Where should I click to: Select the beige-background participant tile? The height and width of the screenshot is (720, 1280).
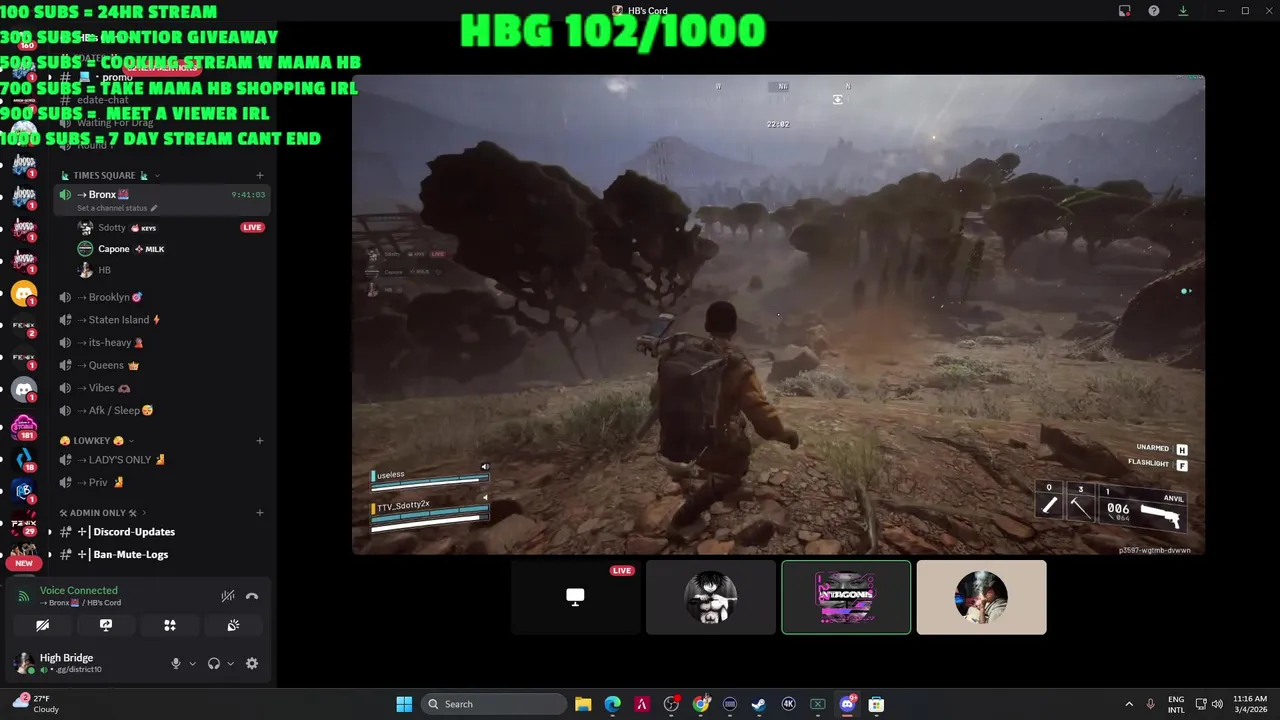981,597
